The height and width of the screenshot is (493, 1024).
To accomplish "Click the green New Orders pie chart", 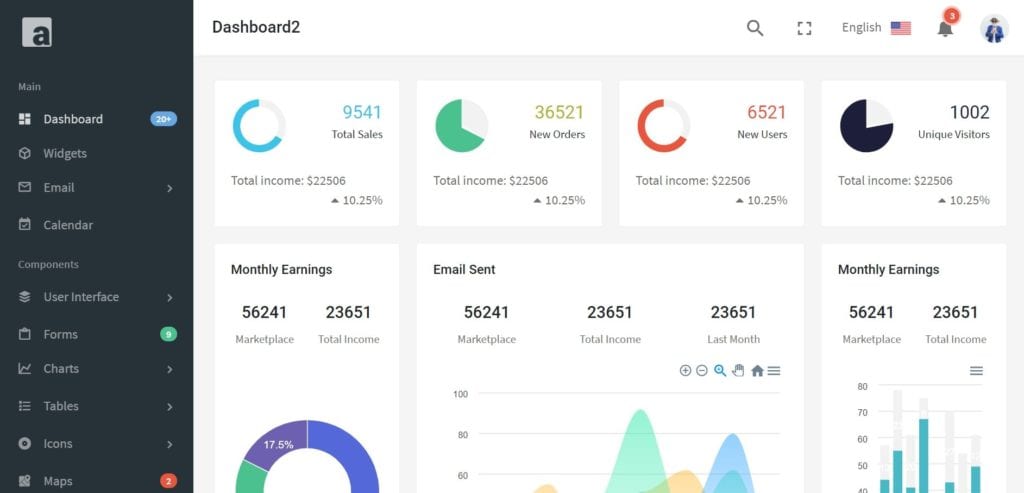I will point(461,125).
